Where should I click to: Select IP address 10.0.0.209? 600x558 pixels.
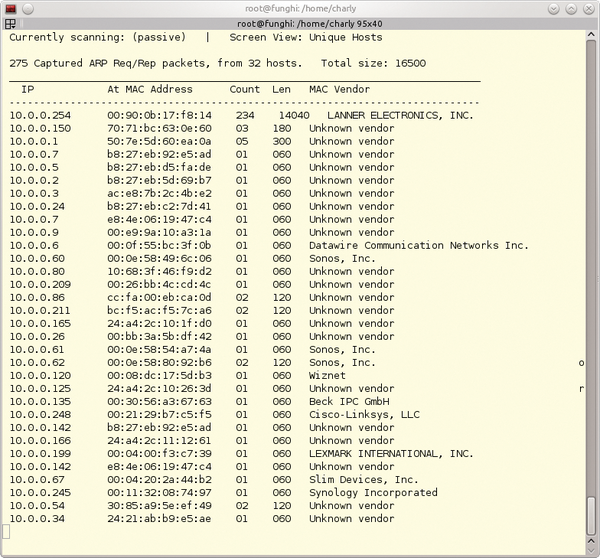click(x=40, y=284)
